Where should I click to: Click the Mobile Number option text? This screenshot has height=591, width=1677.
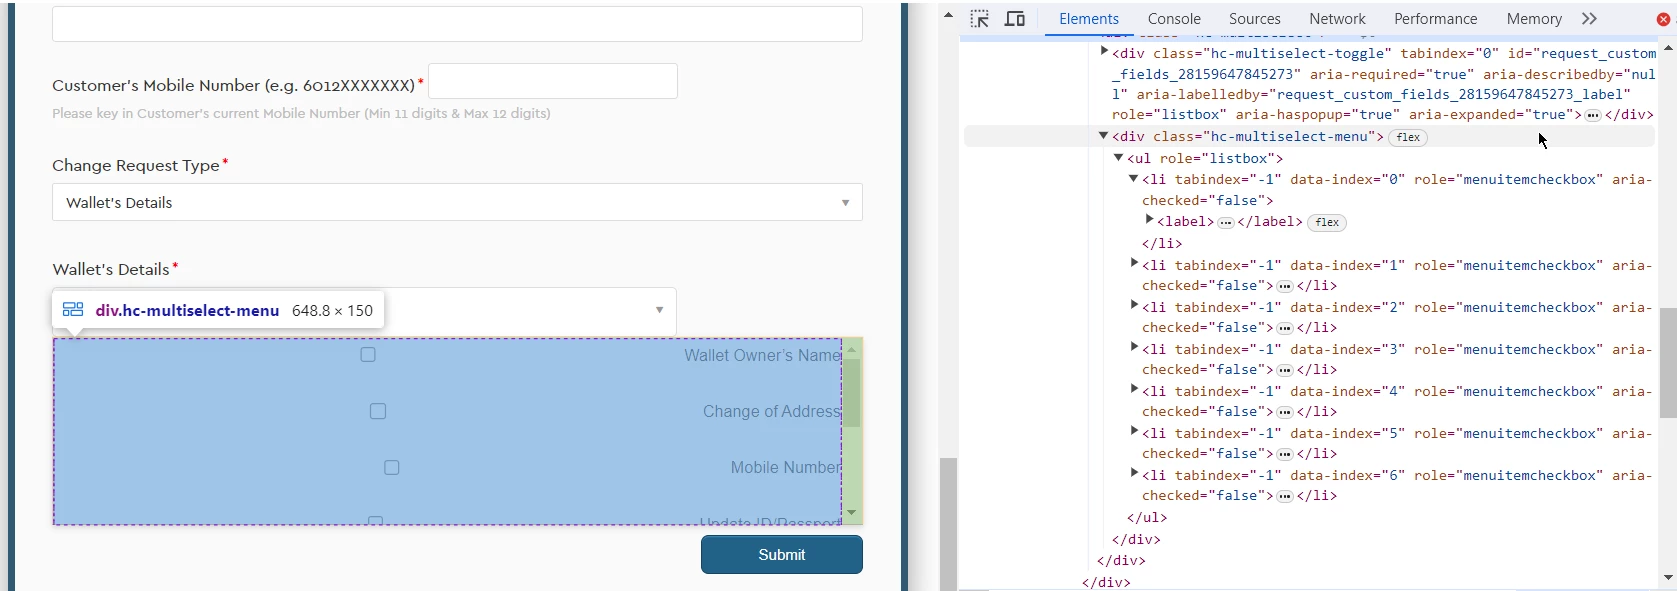(x=785, y=467)
